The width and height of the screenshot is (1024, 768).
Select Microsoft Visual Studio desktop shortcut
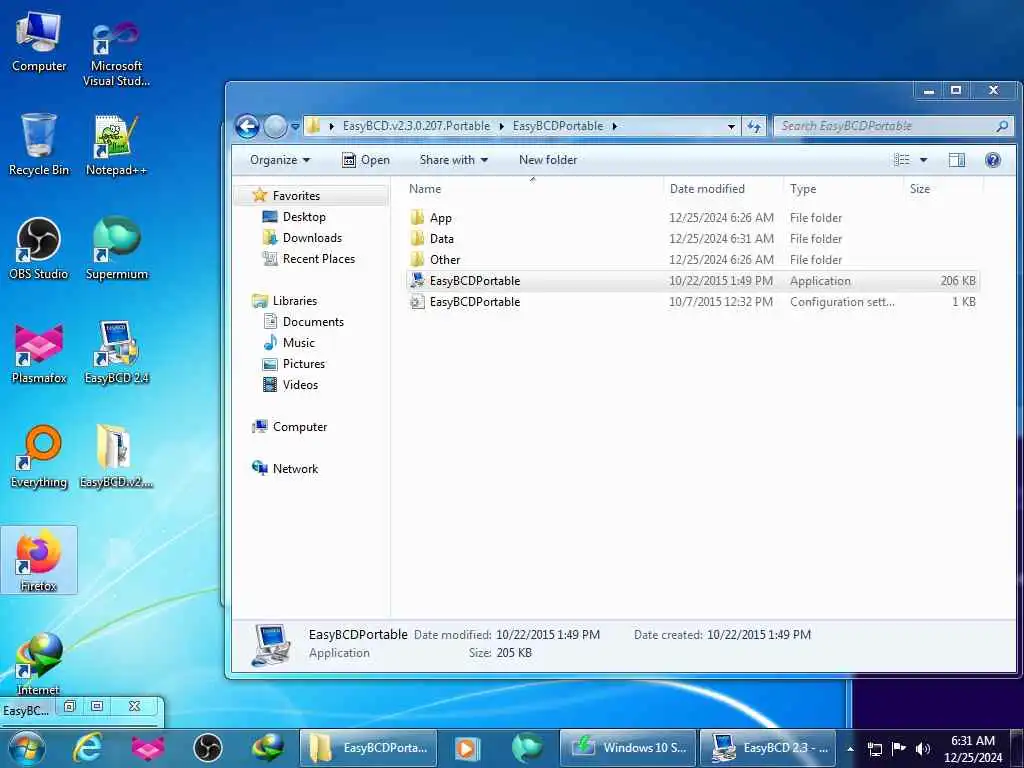(116, 52)
